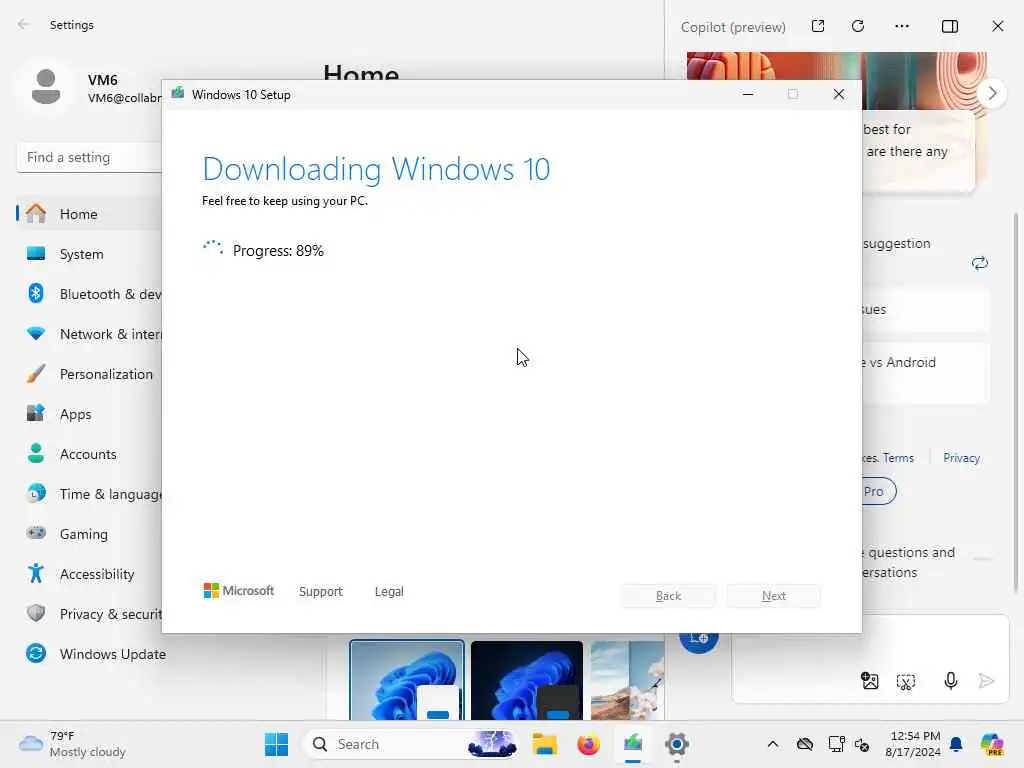Image resolution: width=1024 pixels, height=768 pixels.
Task: Go back in Settings window
Action: click(x=24, y=25)
